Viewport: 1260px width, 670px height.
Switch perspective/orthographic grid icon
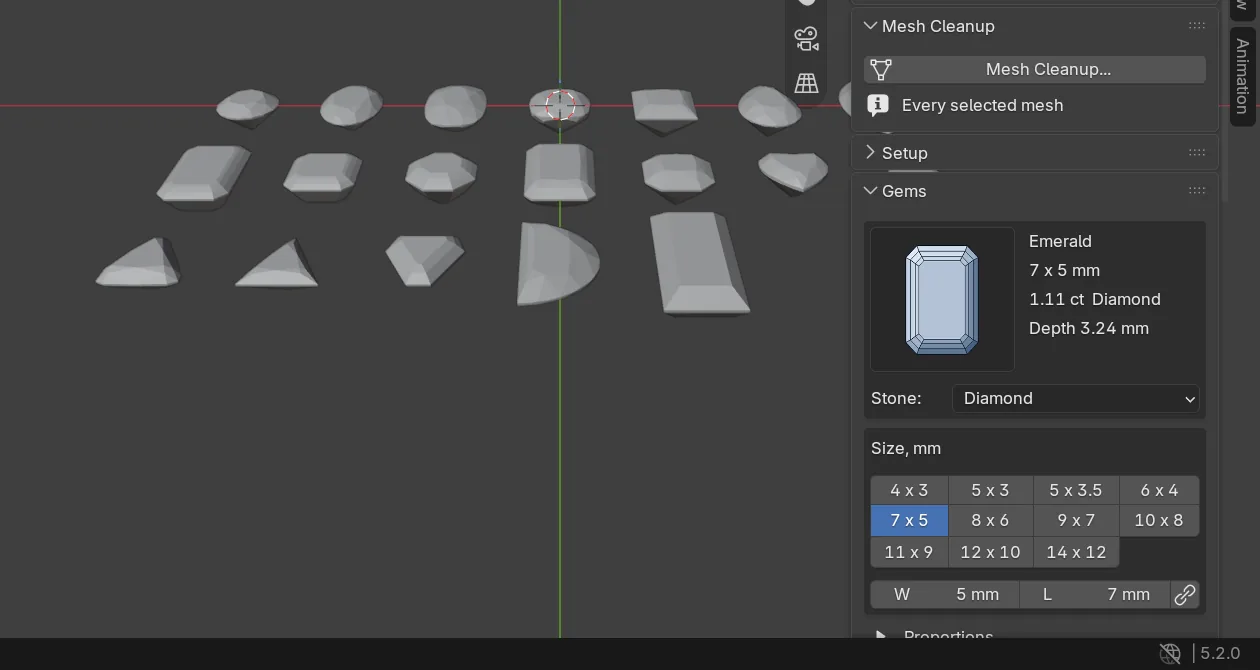click(x=806, y=83)
